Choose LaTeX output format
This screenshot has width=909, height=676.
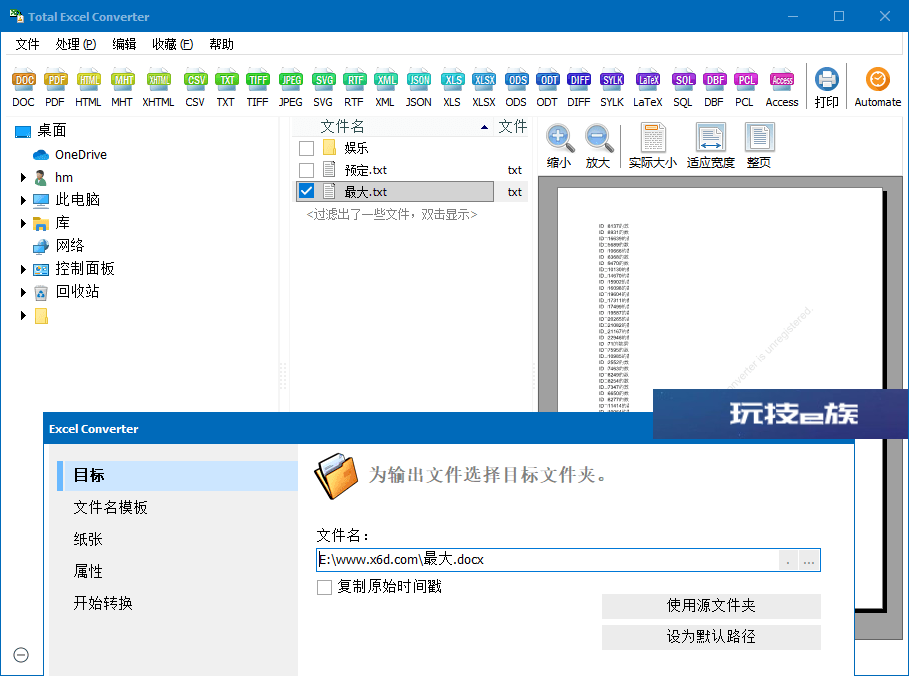tap(648, 87)
